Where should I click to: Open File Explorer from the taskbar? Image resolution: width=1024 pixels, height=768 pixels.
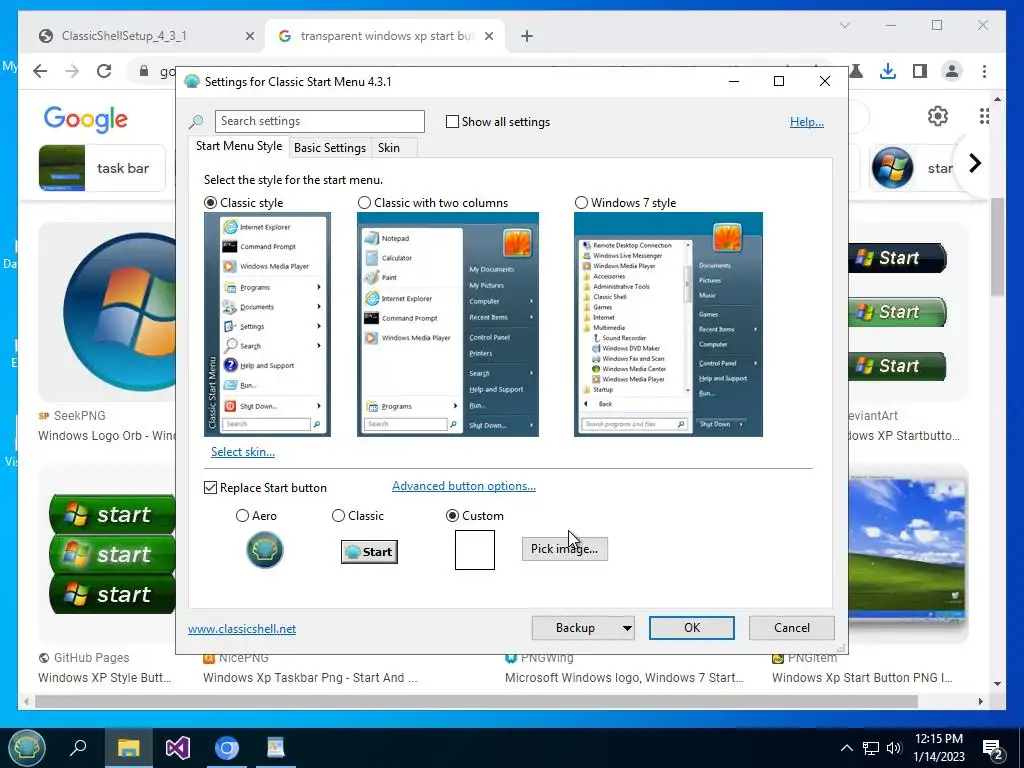129,747
